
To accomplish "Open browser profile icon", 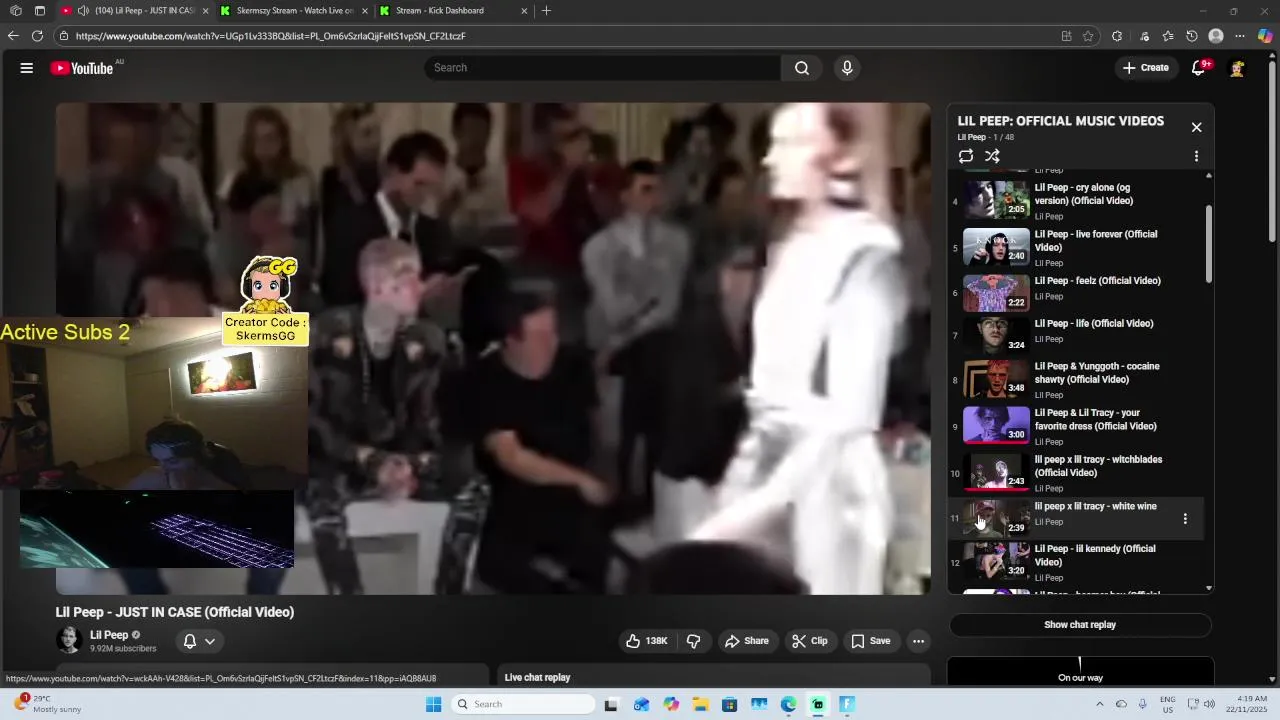I will point(1216,36).
